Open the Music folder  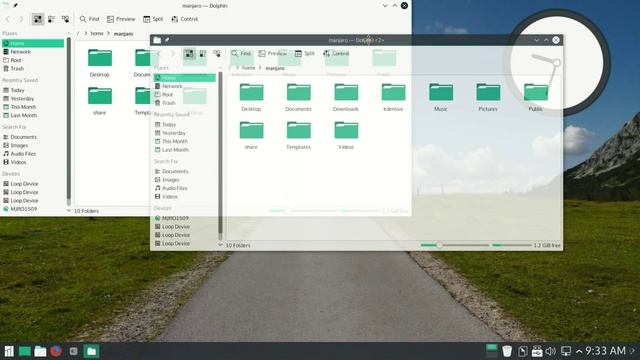441,97
